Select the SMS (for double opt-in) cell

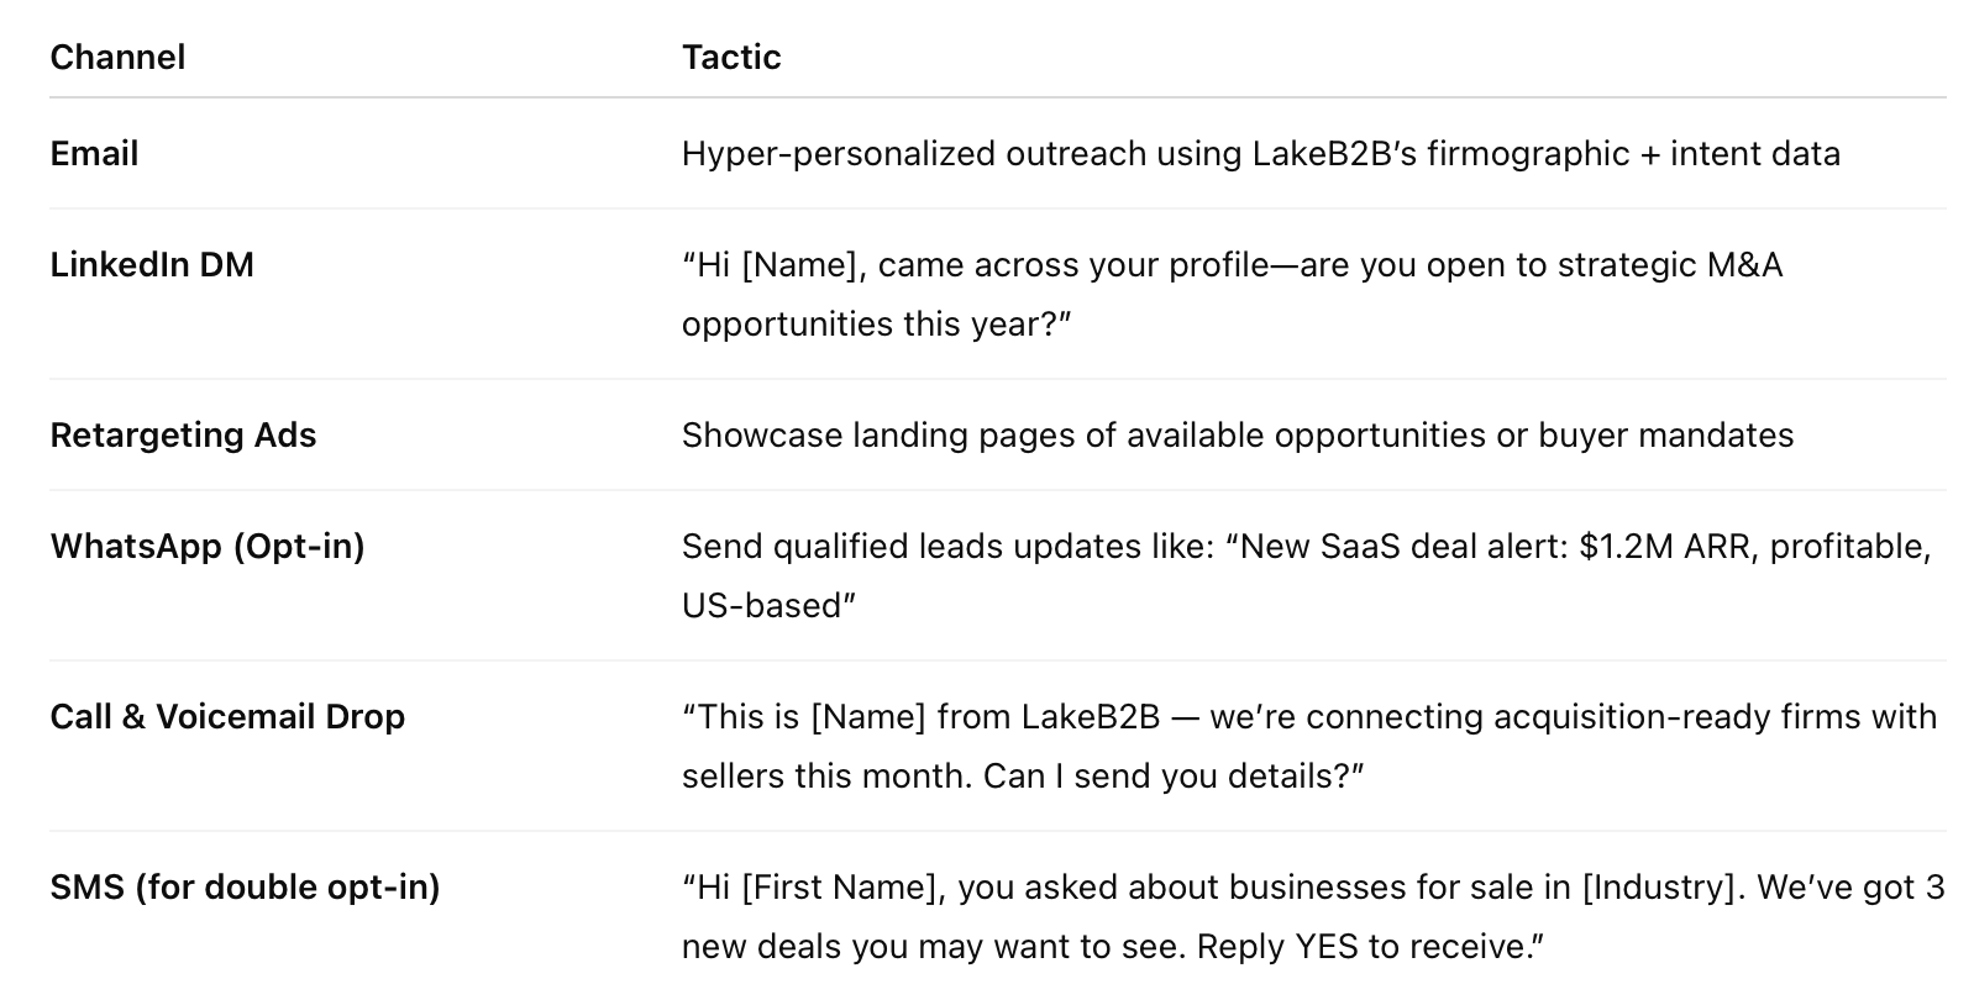click(245, 887)
